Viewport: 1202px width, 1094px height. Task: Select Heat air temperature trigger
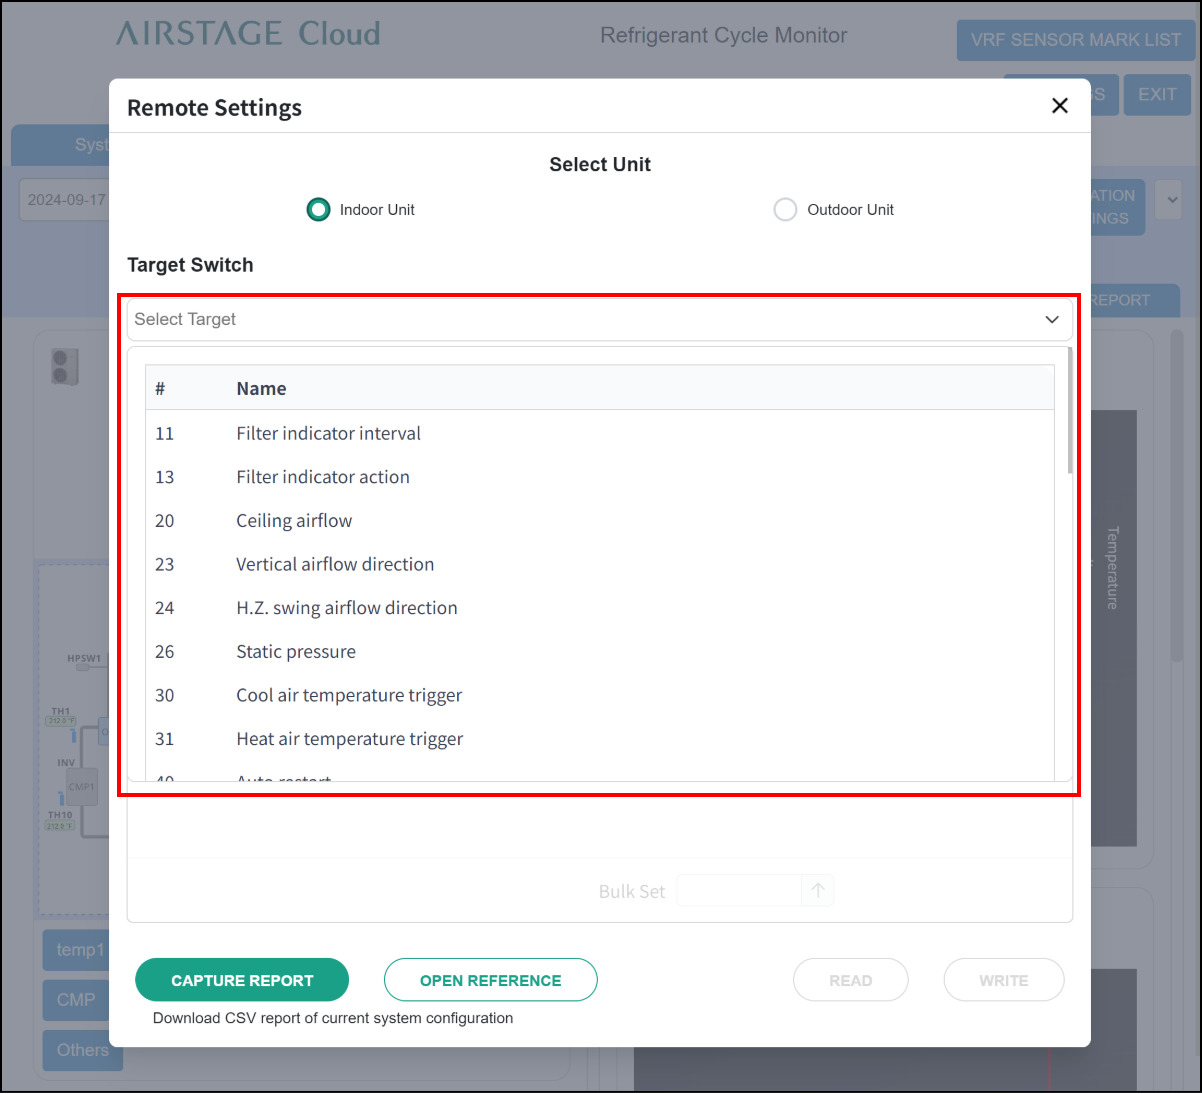(349, 740)
